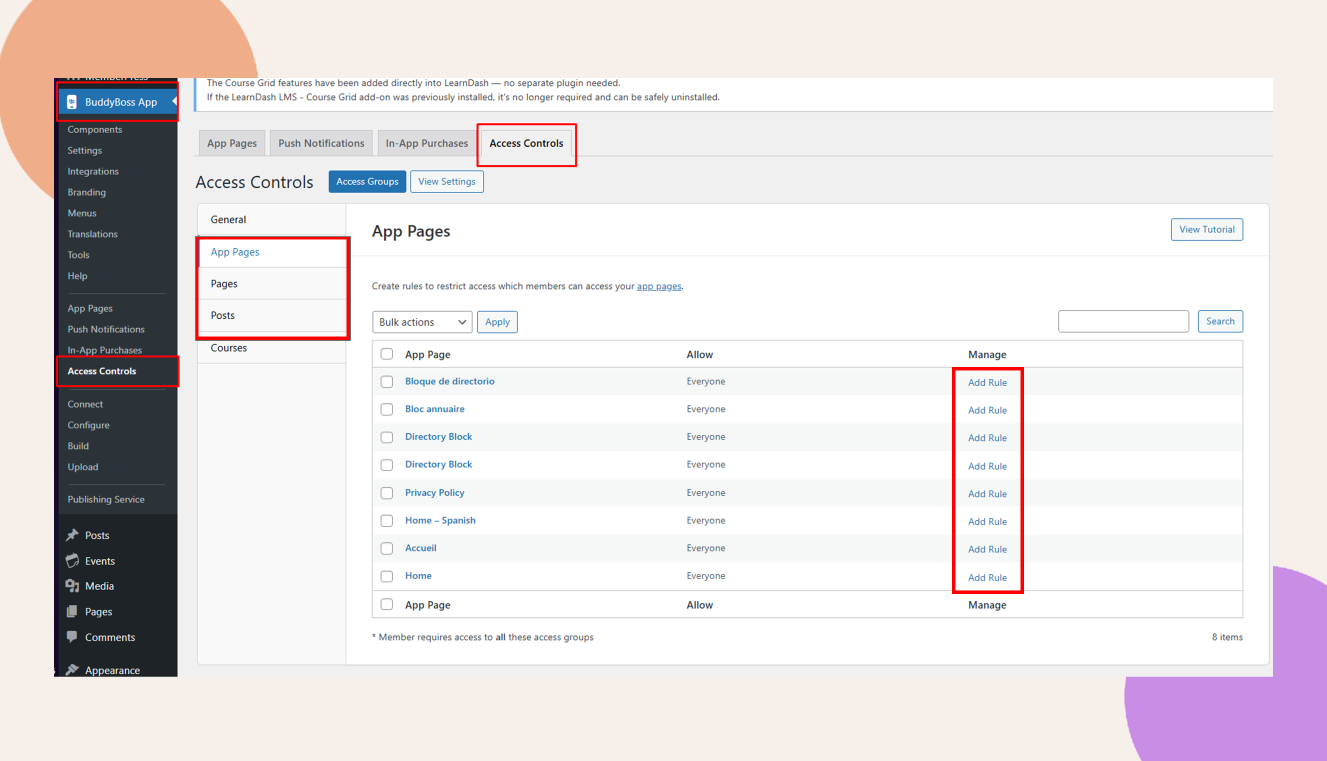Toggle the footer App Page checkbox
The width and height of the screenshot is (1327, 761).
387,604
